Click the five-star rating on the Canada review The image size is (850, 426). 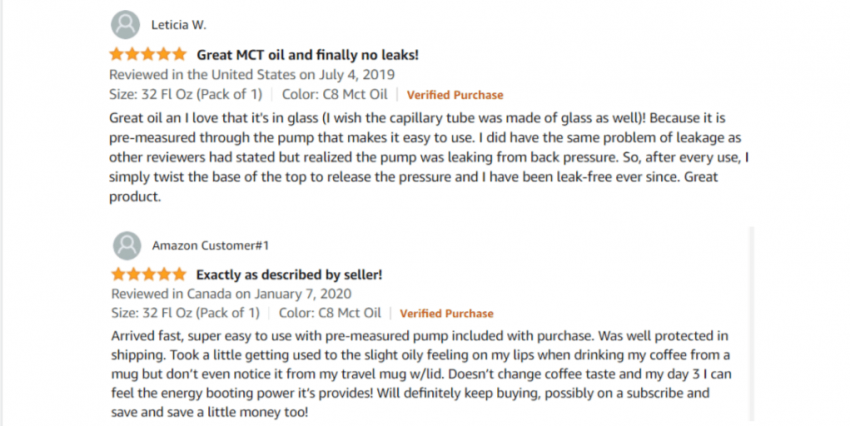click(149, 274)
